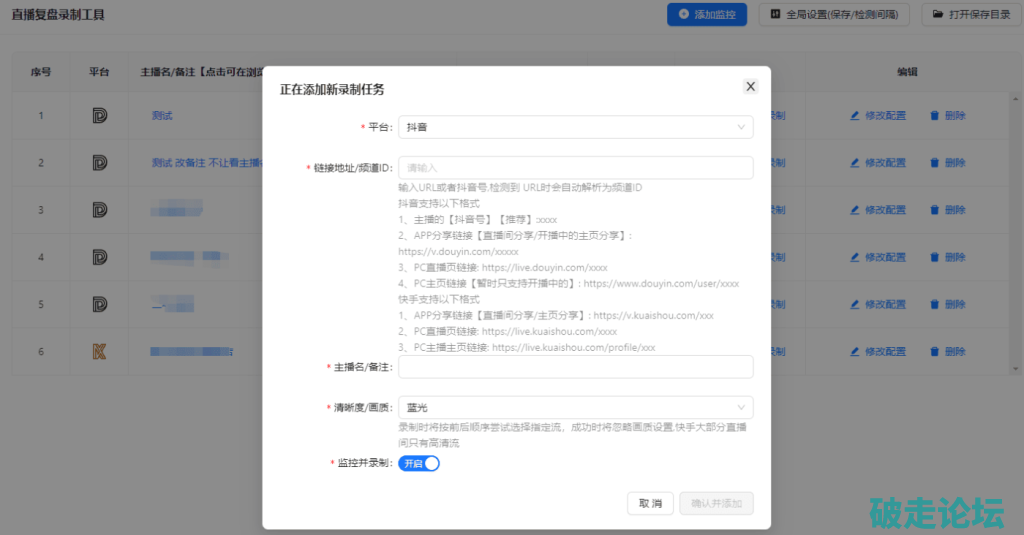This screenshot has height=535, width=1024.
Task: Expand the 清晰度/画质 dropdown showing 蓝光
Action: point(574,407)
